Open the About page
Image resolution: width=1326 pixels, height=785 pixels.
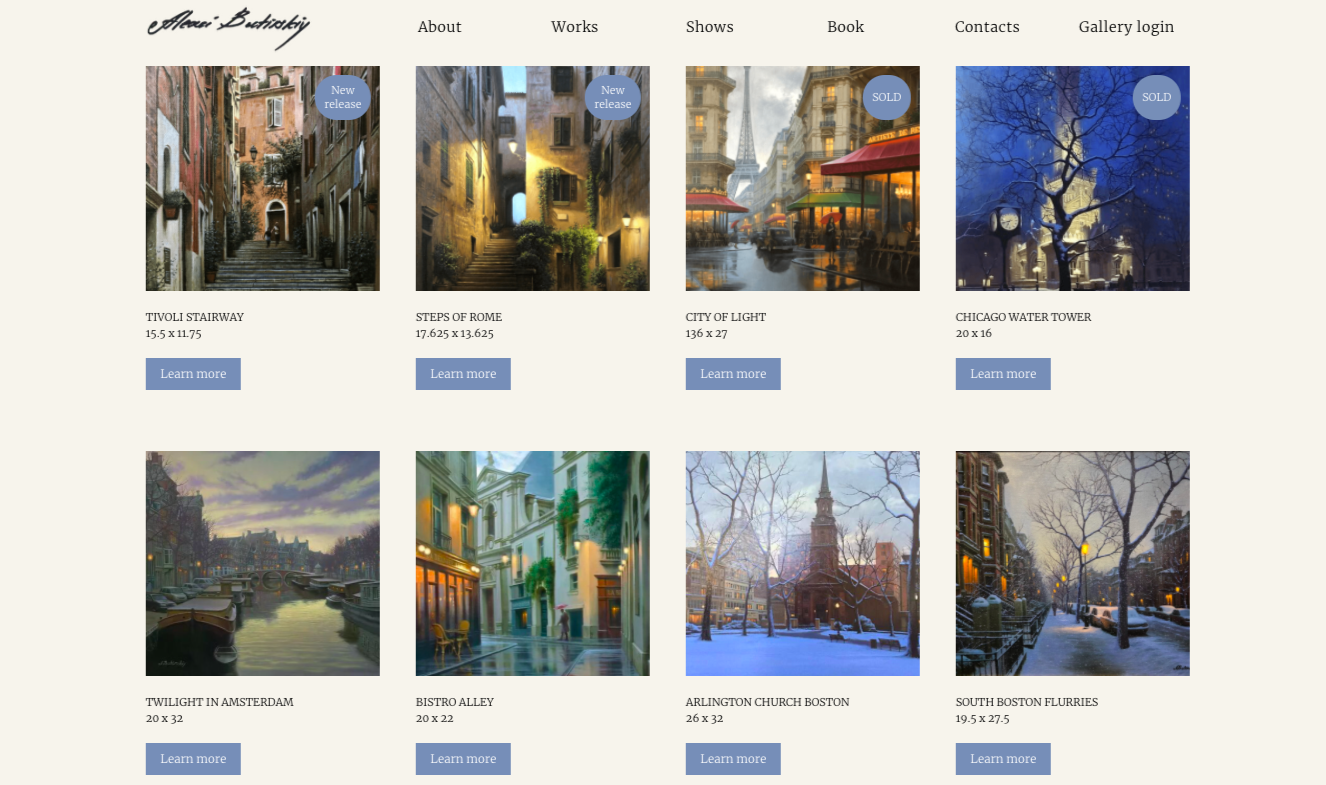point(440,27)
